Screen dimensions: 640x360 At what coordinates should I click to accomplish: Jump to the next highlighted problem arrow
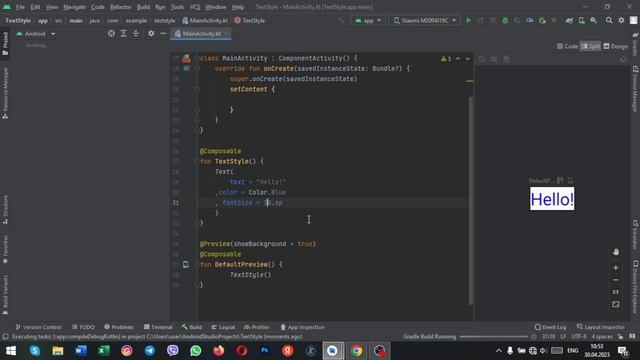tap(468, 59)
